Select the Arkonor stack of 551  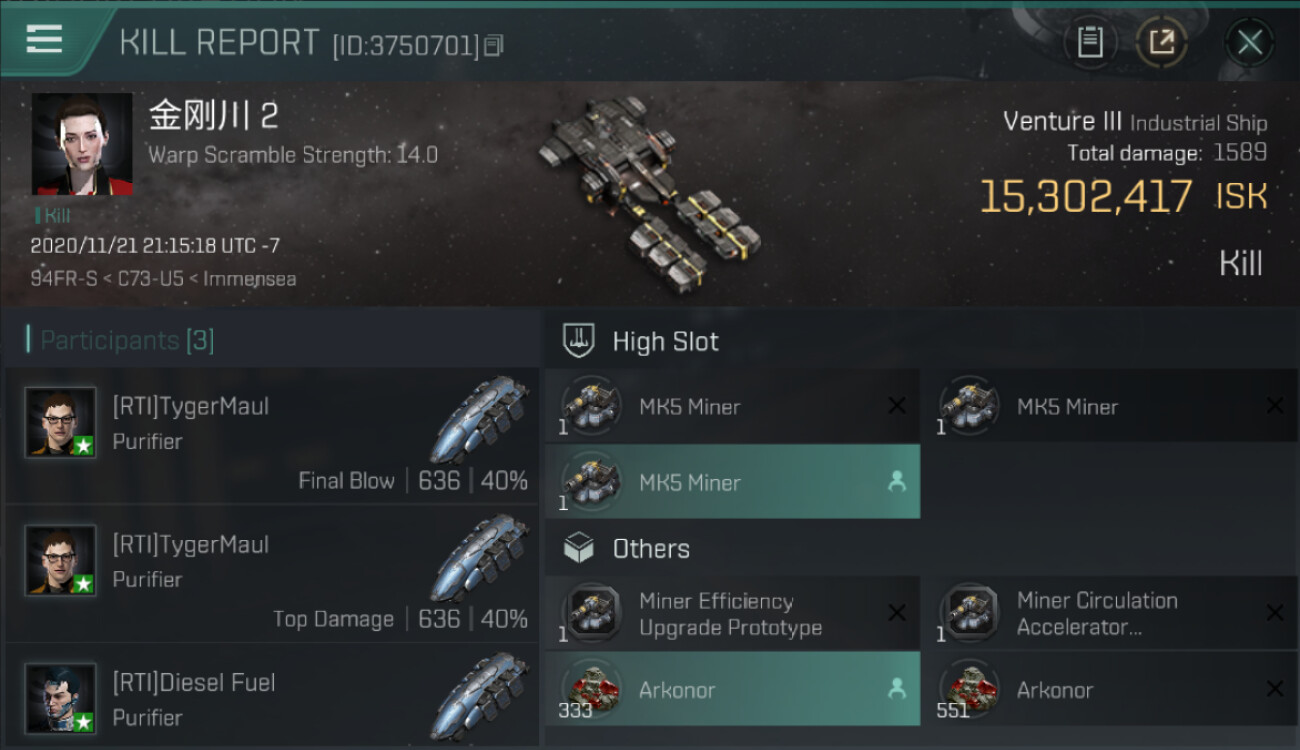point(1110,689)
